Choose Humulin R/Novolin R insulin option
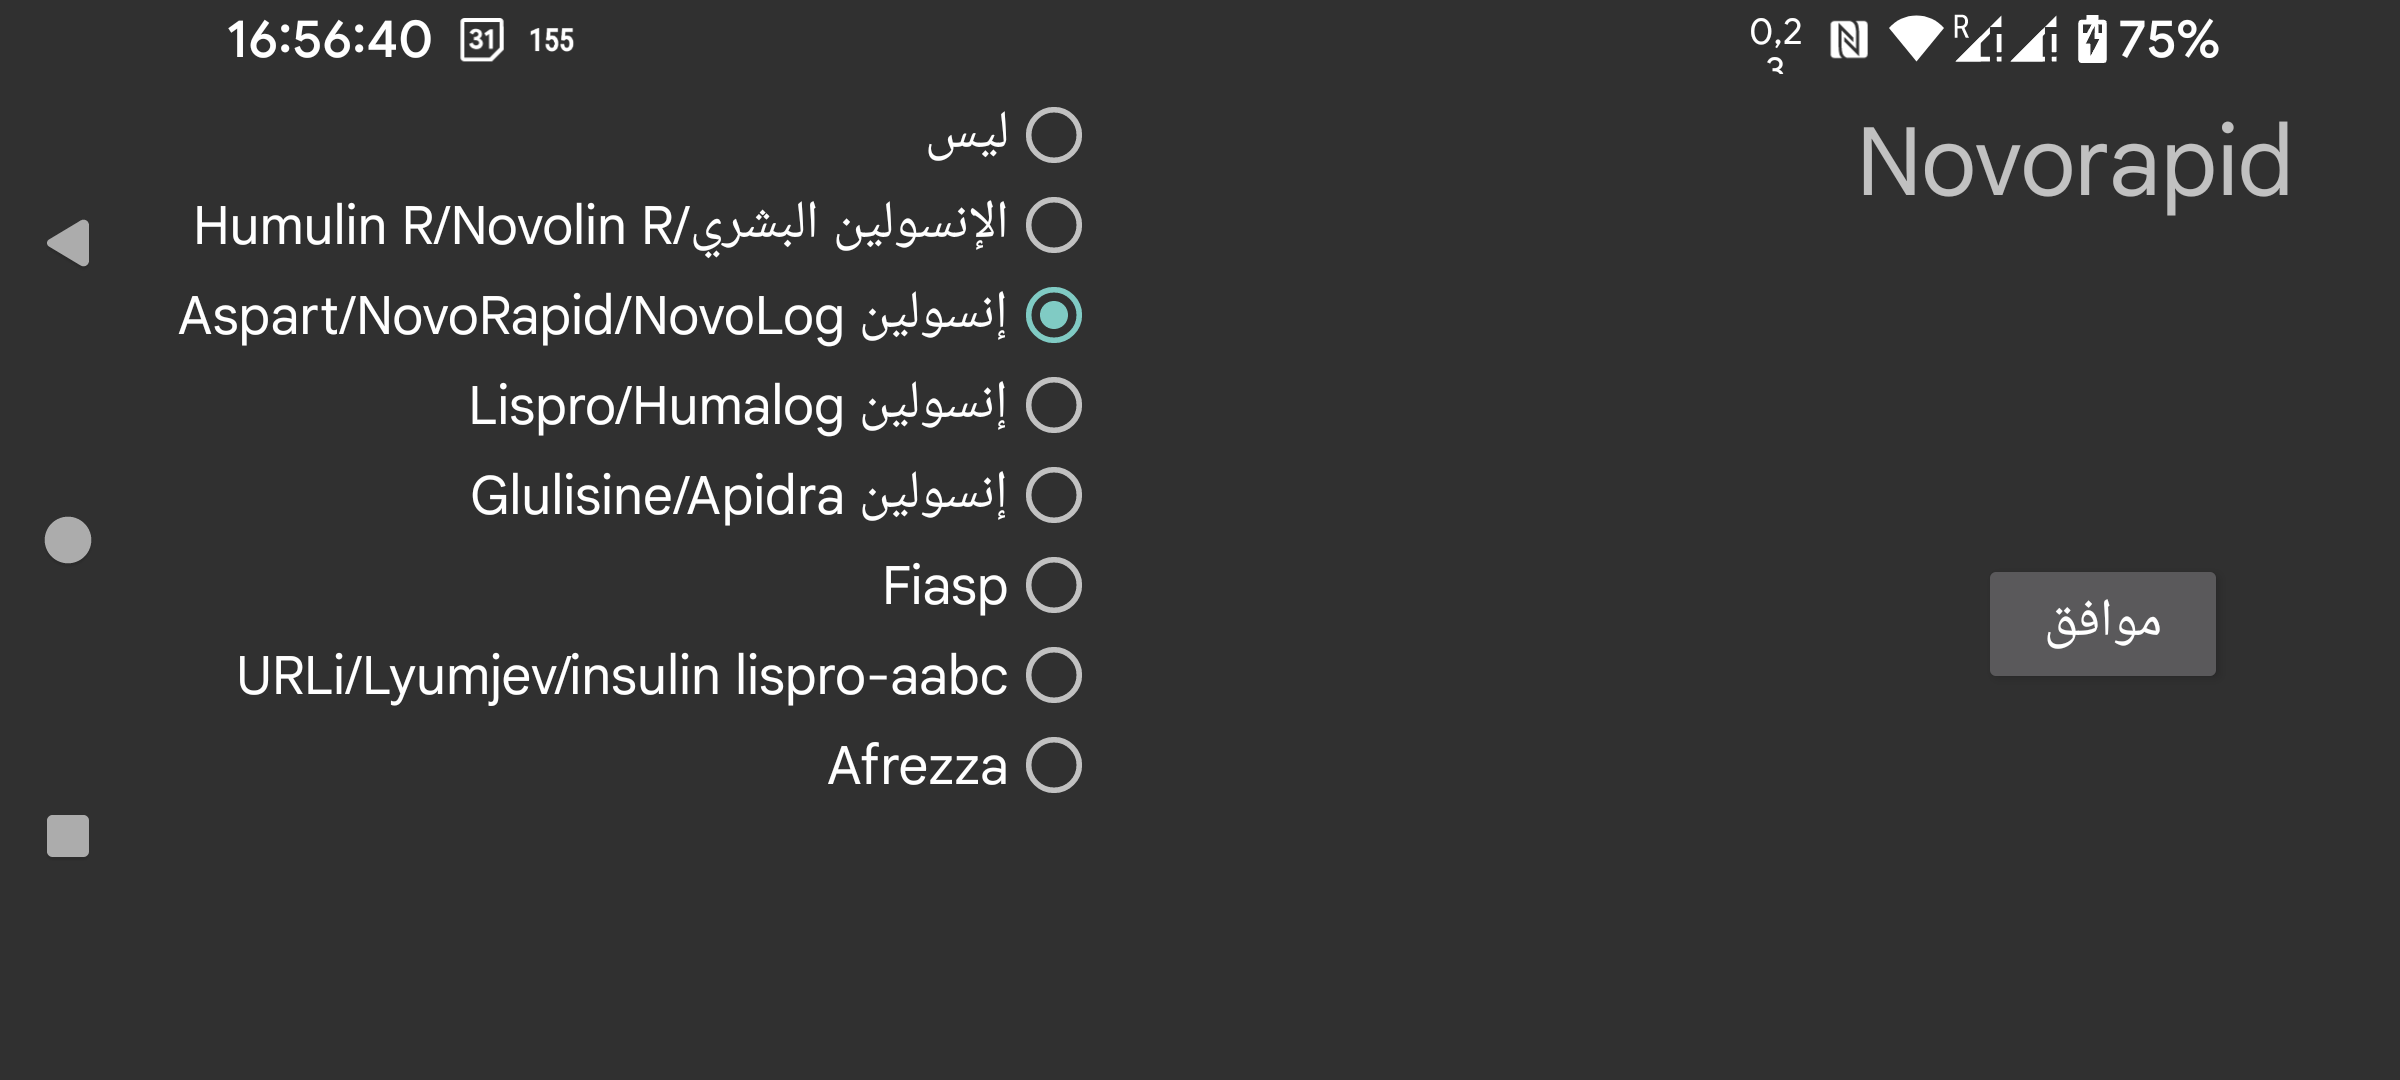2400x1080 pixels. (x=1053, y=225)
